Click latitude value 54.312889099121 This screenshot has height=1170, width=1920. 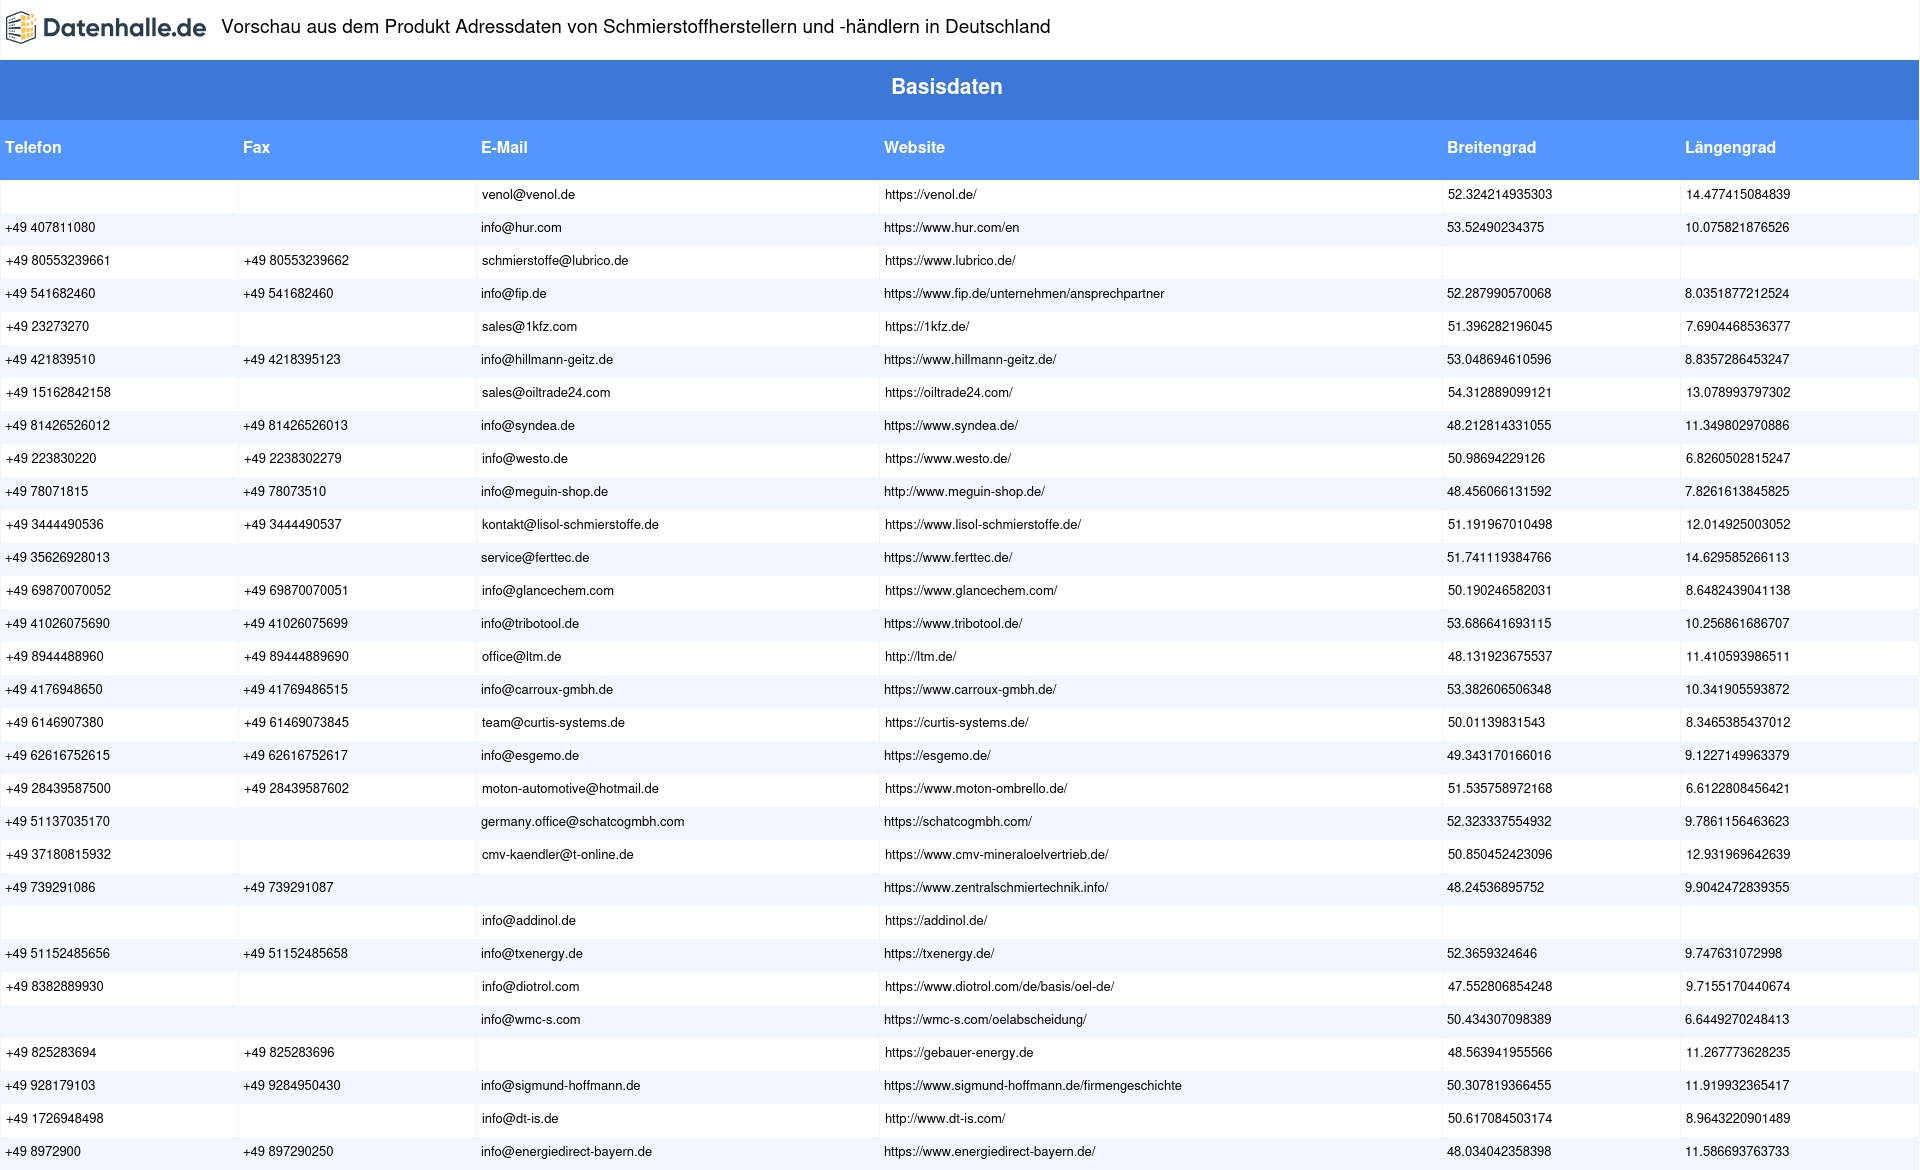click(x=1500, y=393)
